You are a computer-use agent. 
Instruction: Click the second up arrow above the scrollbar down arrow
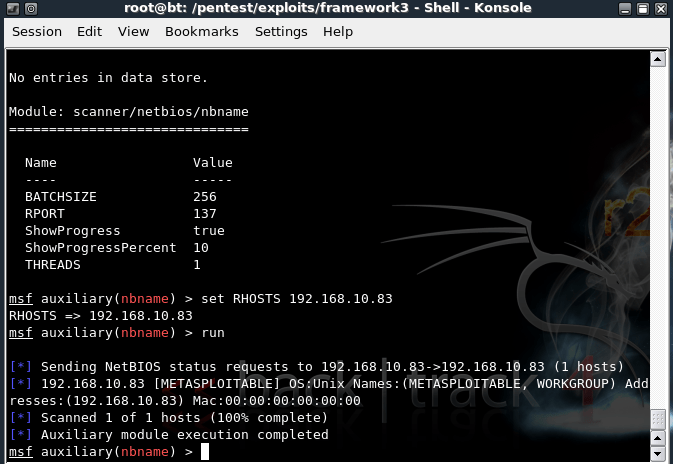click(x=658, y=438)
